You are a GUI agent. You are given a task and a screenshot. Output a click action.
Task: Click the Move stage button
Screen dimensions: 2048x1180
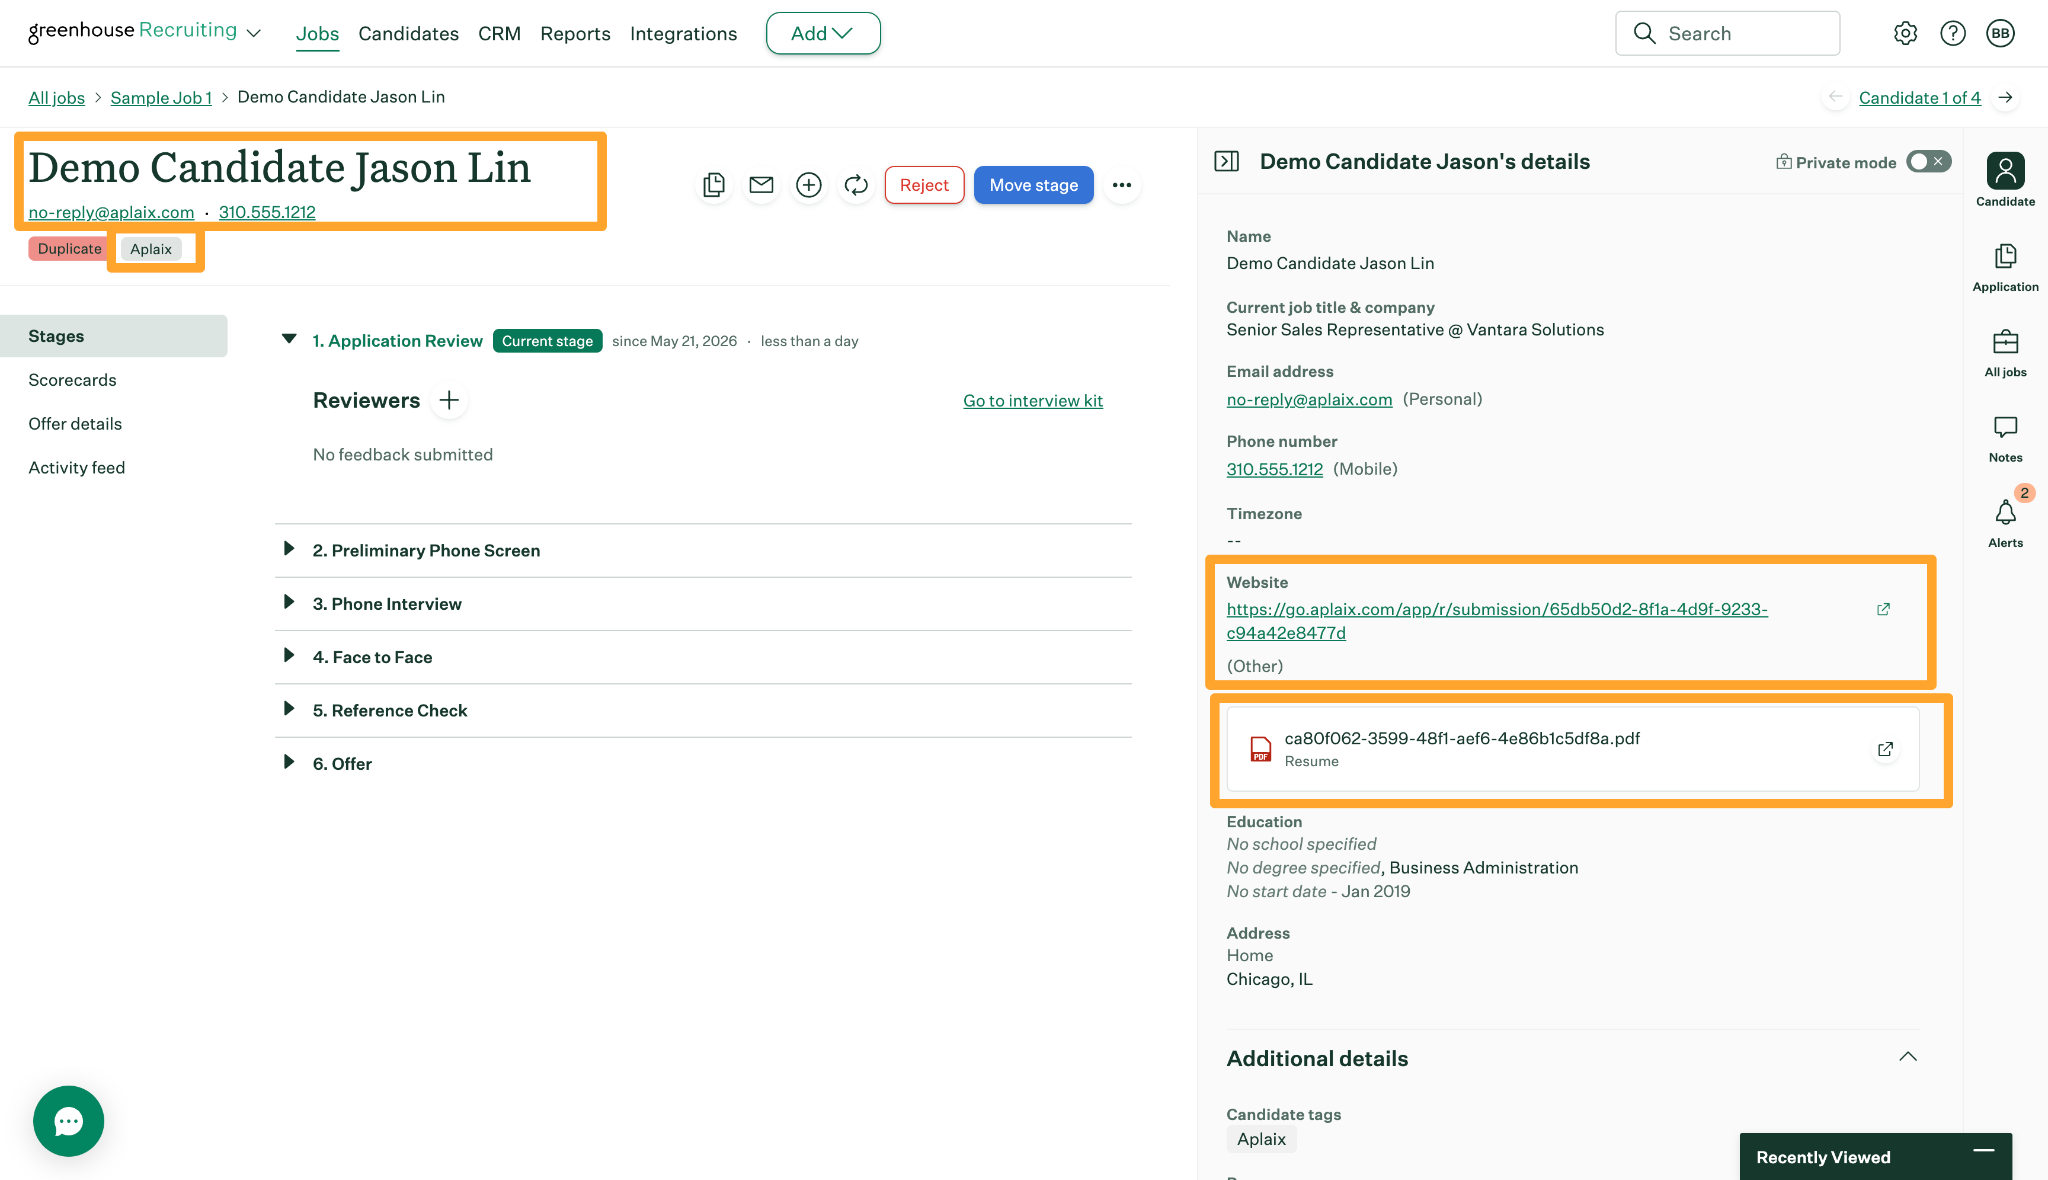(1033, 185)
